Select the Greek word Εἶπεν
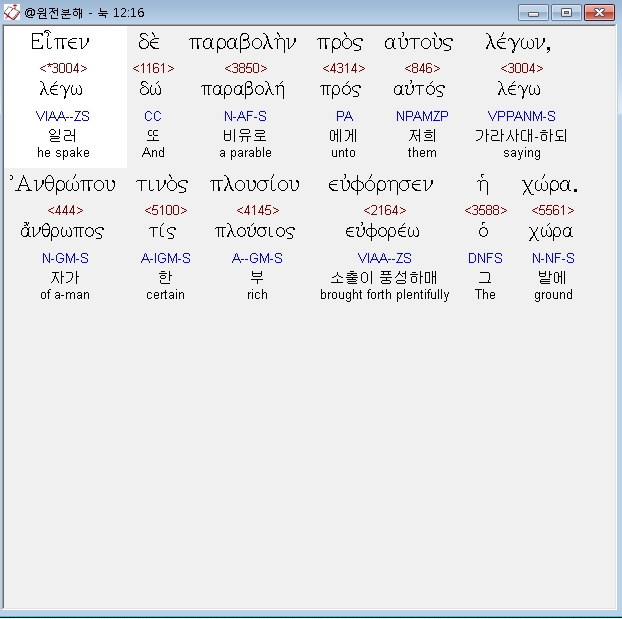Viewport: 622px width, 619px height. tap(60, 41)
